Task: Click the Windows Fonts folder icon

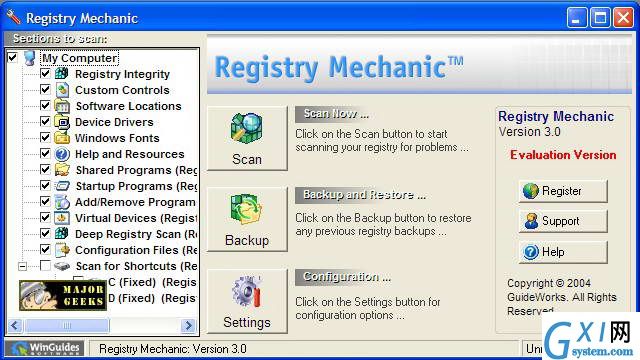Action: click(62, 138)
